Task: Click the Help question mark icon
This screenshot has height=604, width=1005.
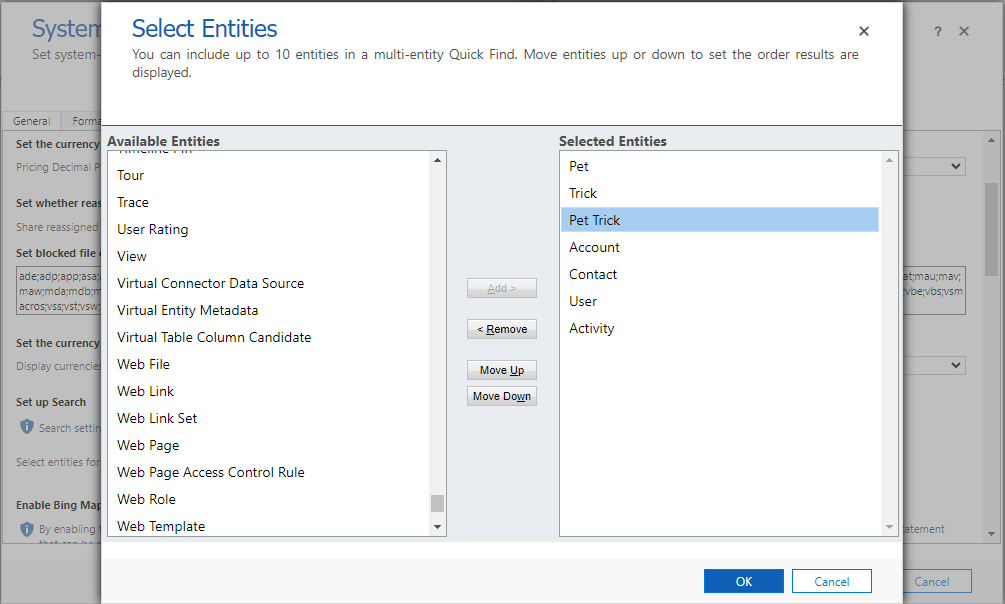Action: pos(937,31)
